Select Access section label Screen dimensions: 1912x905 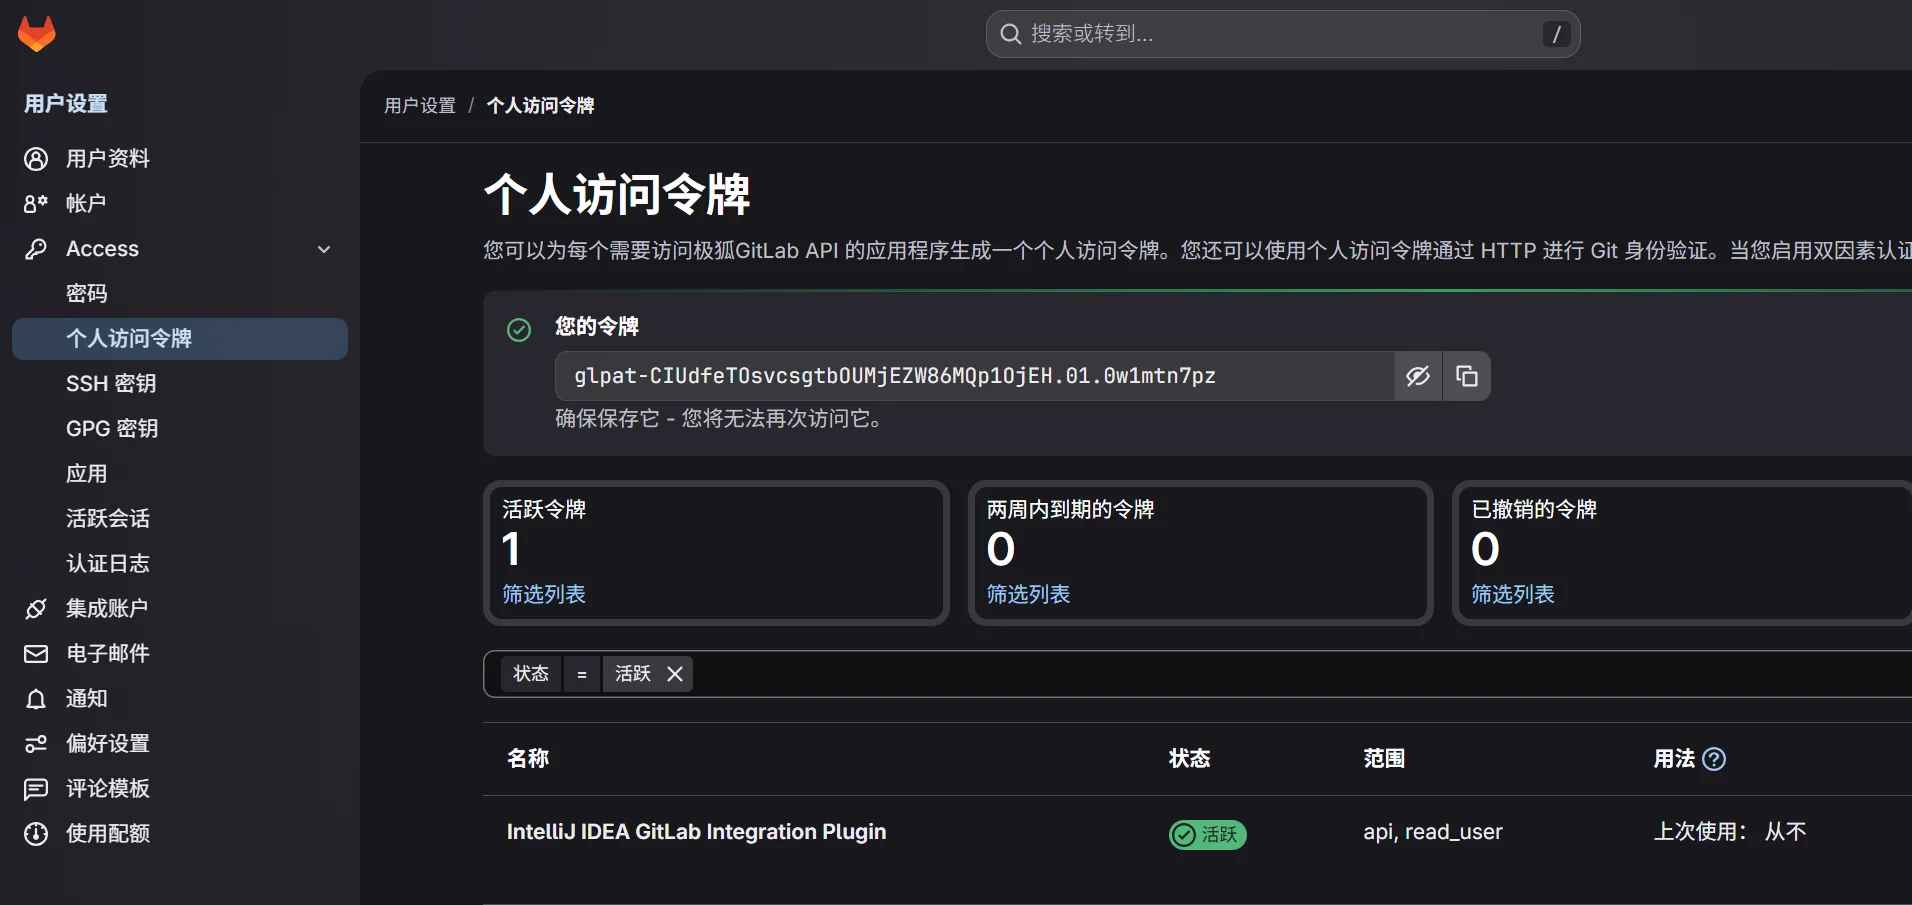click(102, 249)
